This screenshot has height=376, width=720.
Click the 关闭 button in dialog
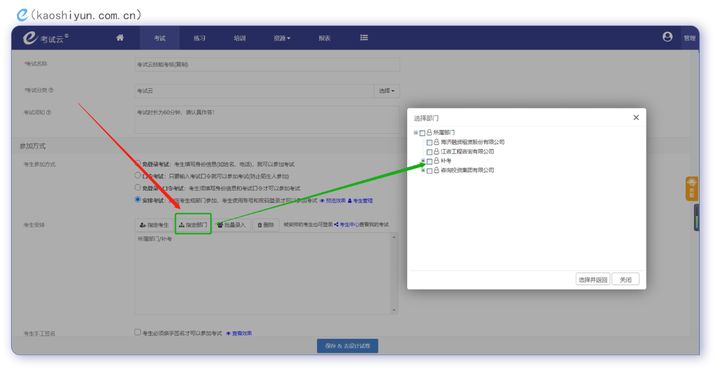point(625,279)
